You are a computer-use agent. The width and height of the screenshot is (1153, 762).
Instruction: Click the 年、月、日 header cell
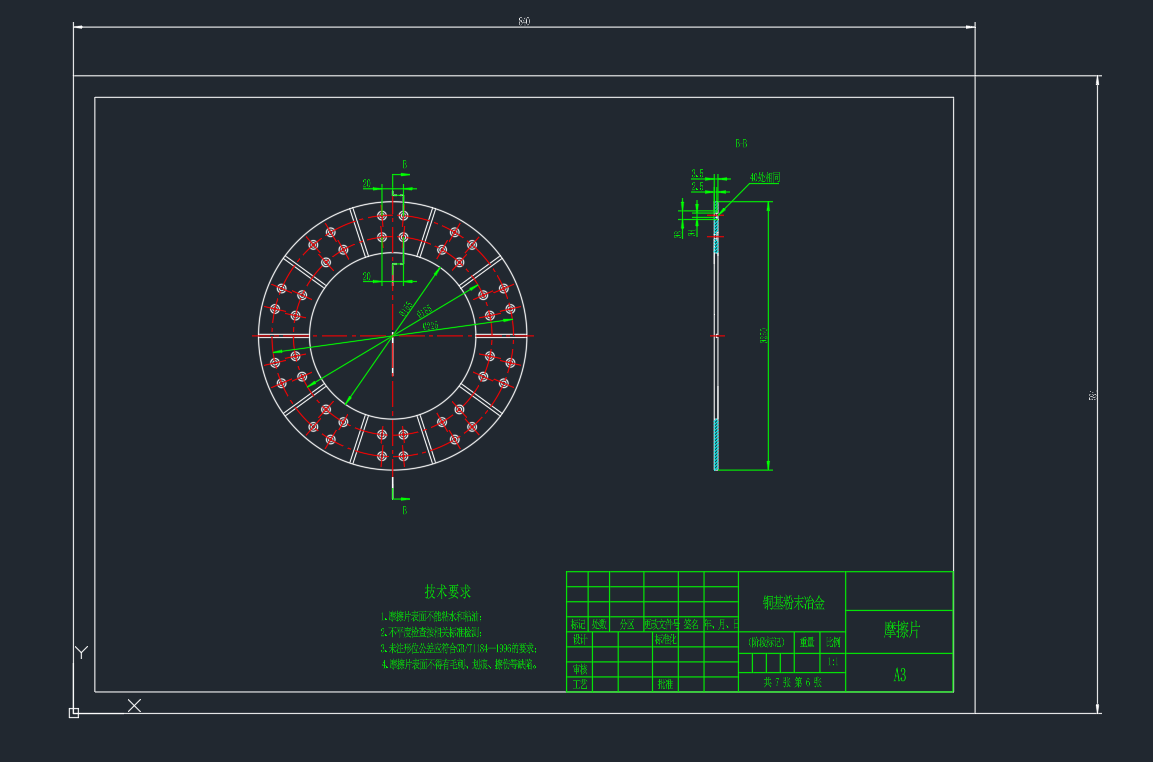tap(721, 624)
